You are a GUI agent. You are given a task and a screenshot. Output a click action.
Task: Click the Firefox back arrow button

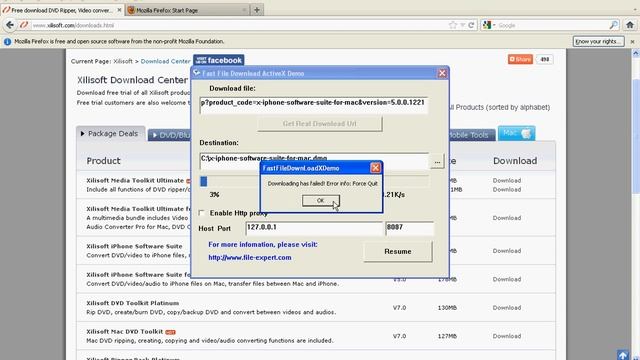coord(10,25)
